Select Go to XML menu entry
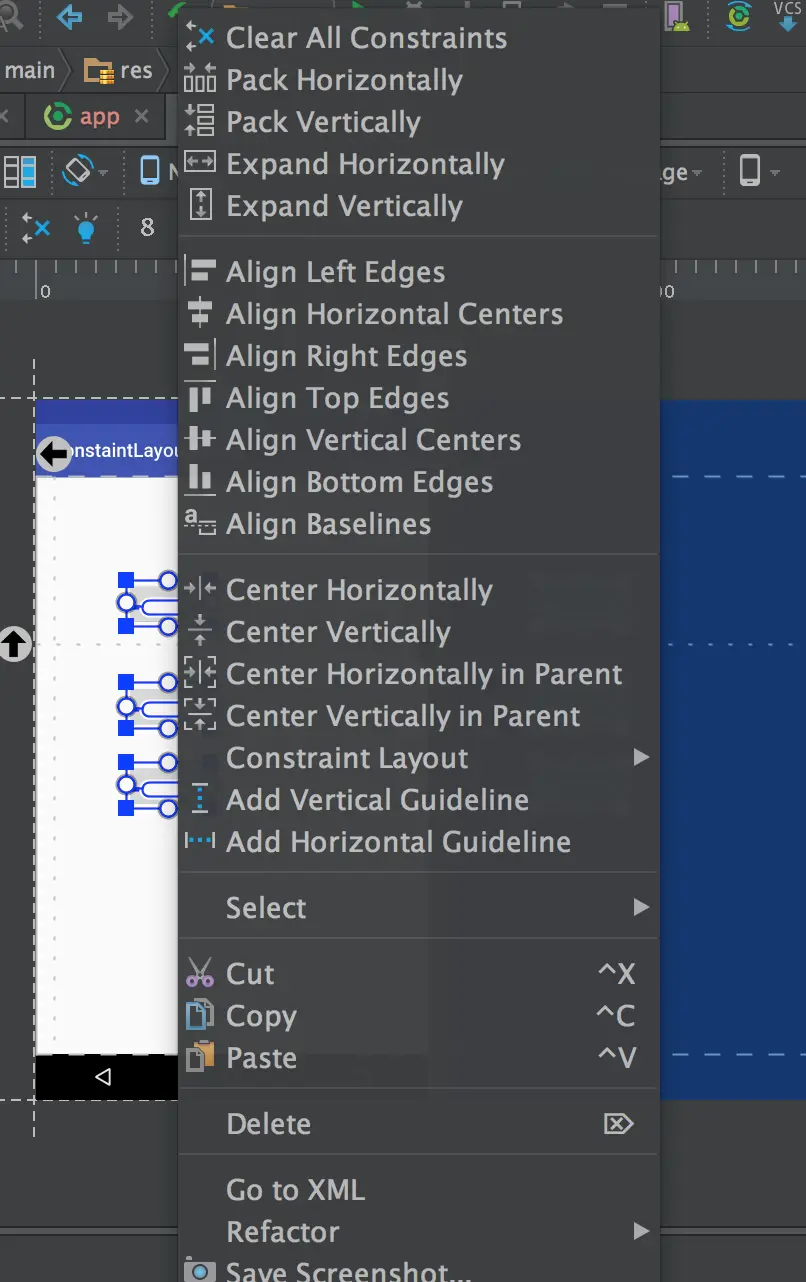806x1282 pixels. 295,1190
